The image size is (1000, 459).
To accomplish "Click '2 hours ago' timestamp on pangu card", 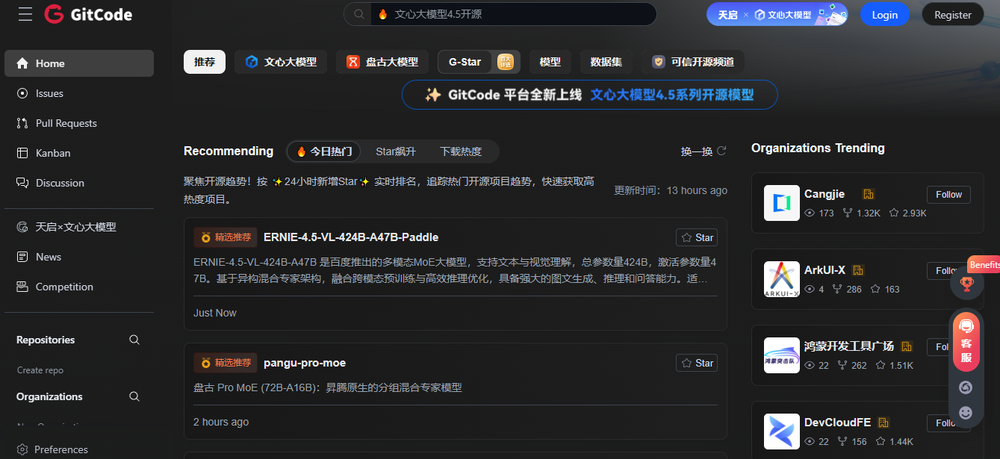I will tap(221, 422).
